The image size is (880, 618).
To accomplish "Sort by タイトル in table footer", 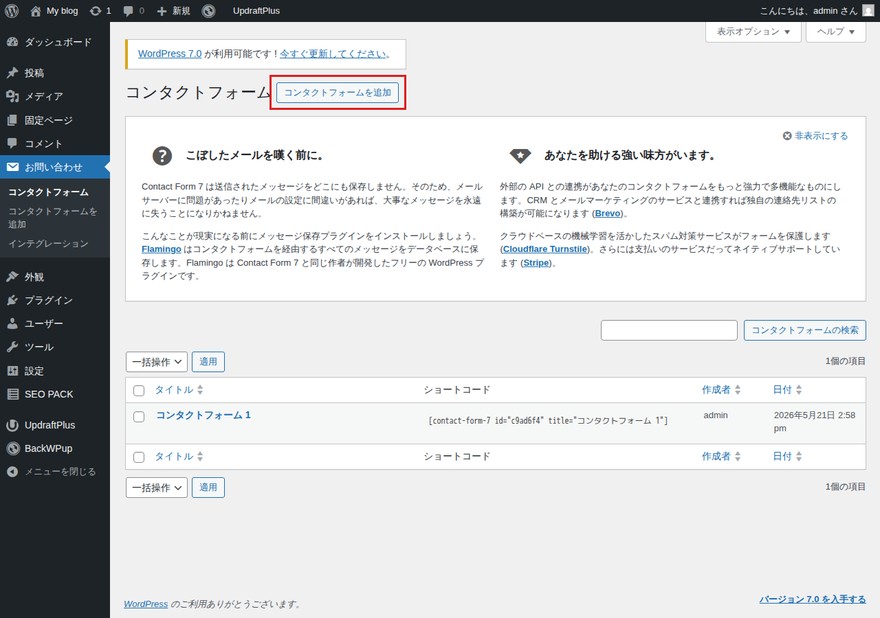I will 179,456.
